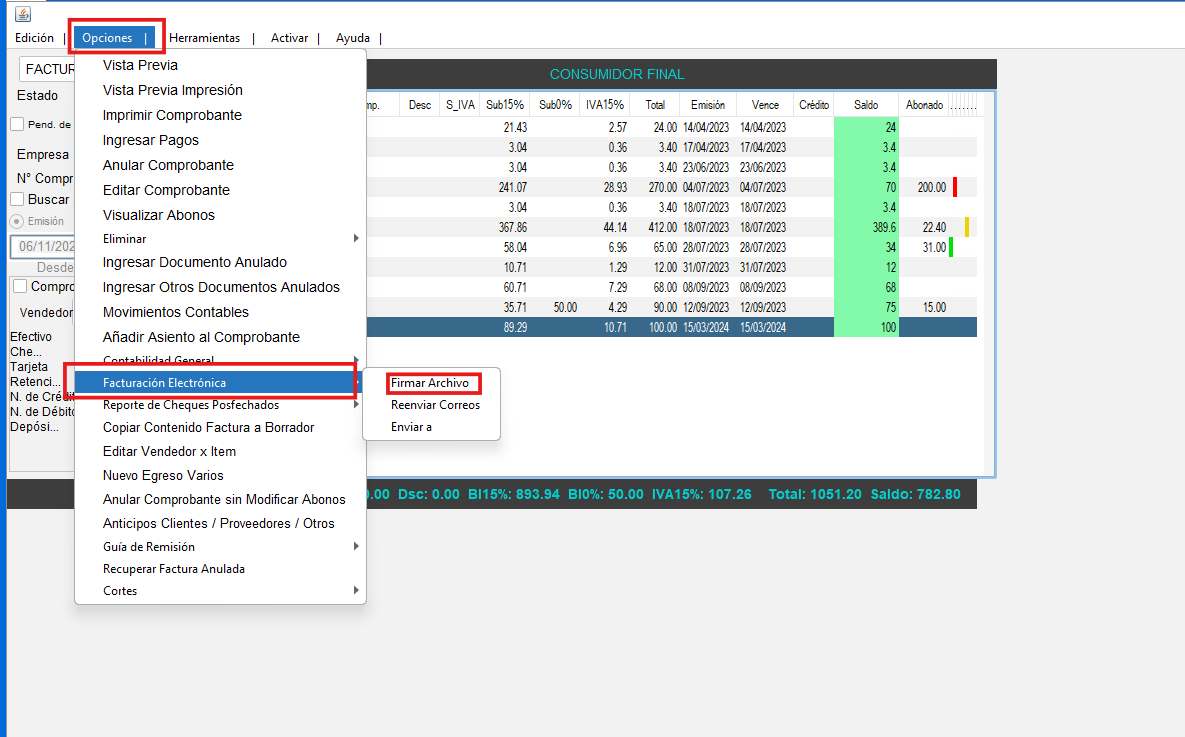Click the Total column header
Screen dimensions: 1185x737
(x=655, y=104)
